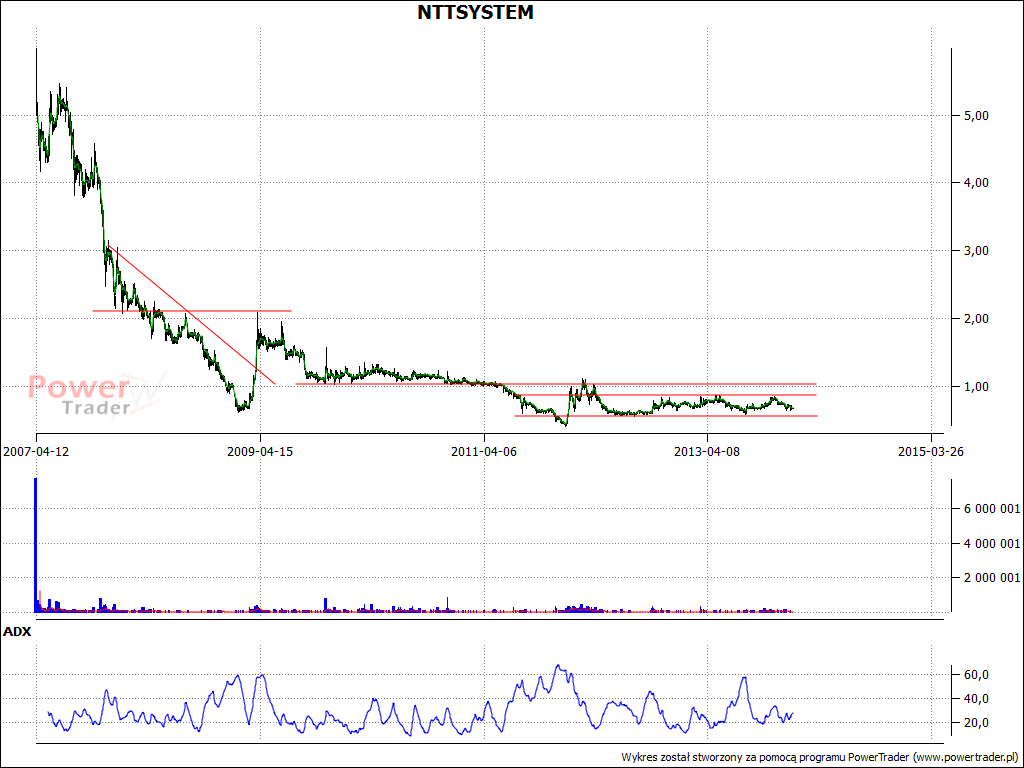1024x768 pixels.
Task: Click the 6 000 001 volume label
Action: click(x=991, y=509)
